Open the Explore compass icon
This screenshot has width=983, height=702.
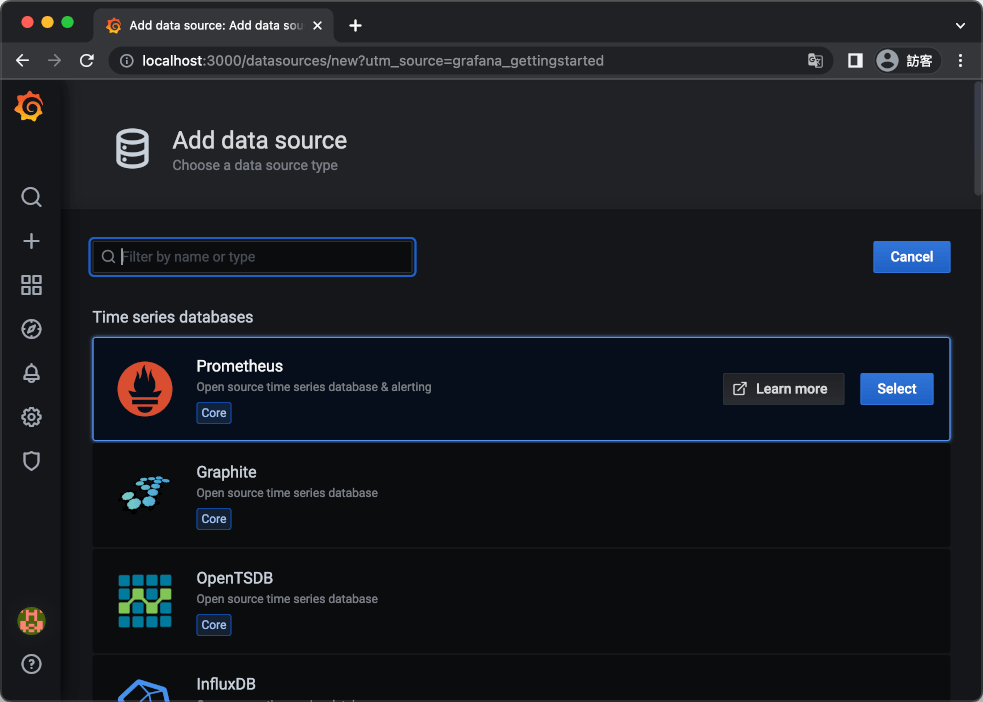[31, 329]
